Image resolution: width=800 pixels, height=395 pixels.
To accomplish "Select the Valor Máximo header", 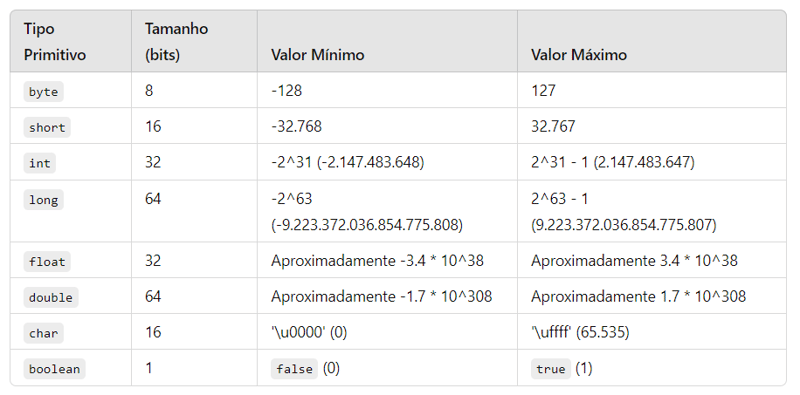I will pyautogui.click(x=579, y=55).
